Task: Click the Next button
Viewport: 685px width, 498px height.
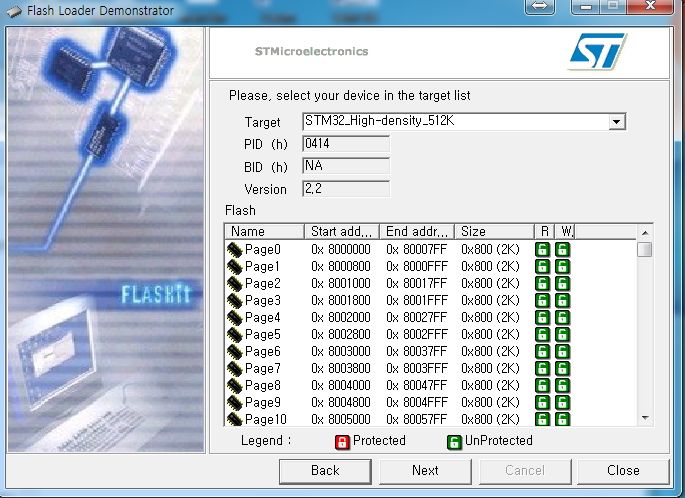Action: 425,471
